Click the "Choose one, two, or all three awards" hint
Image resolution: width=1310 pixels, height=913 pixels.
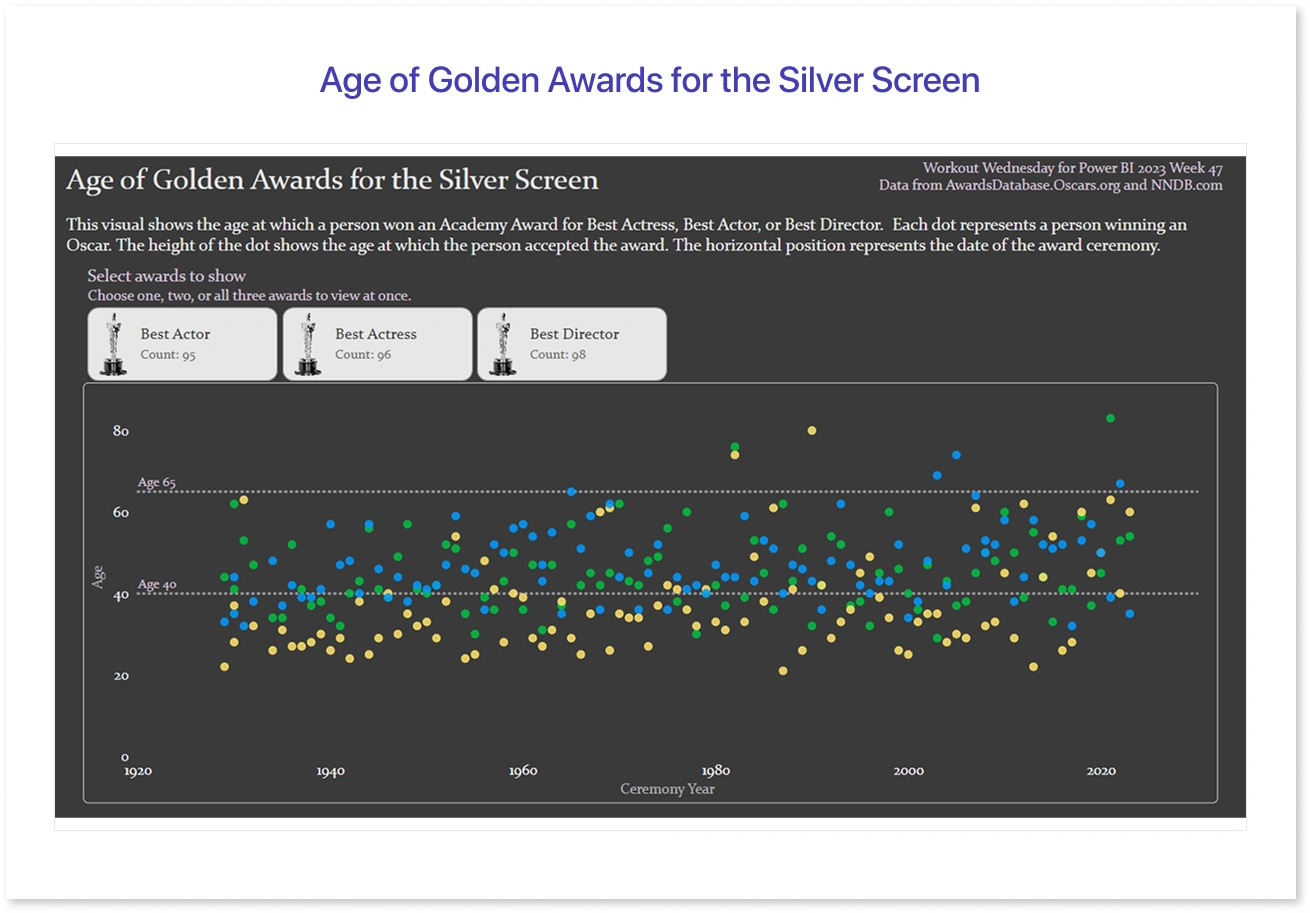(249, 296)
